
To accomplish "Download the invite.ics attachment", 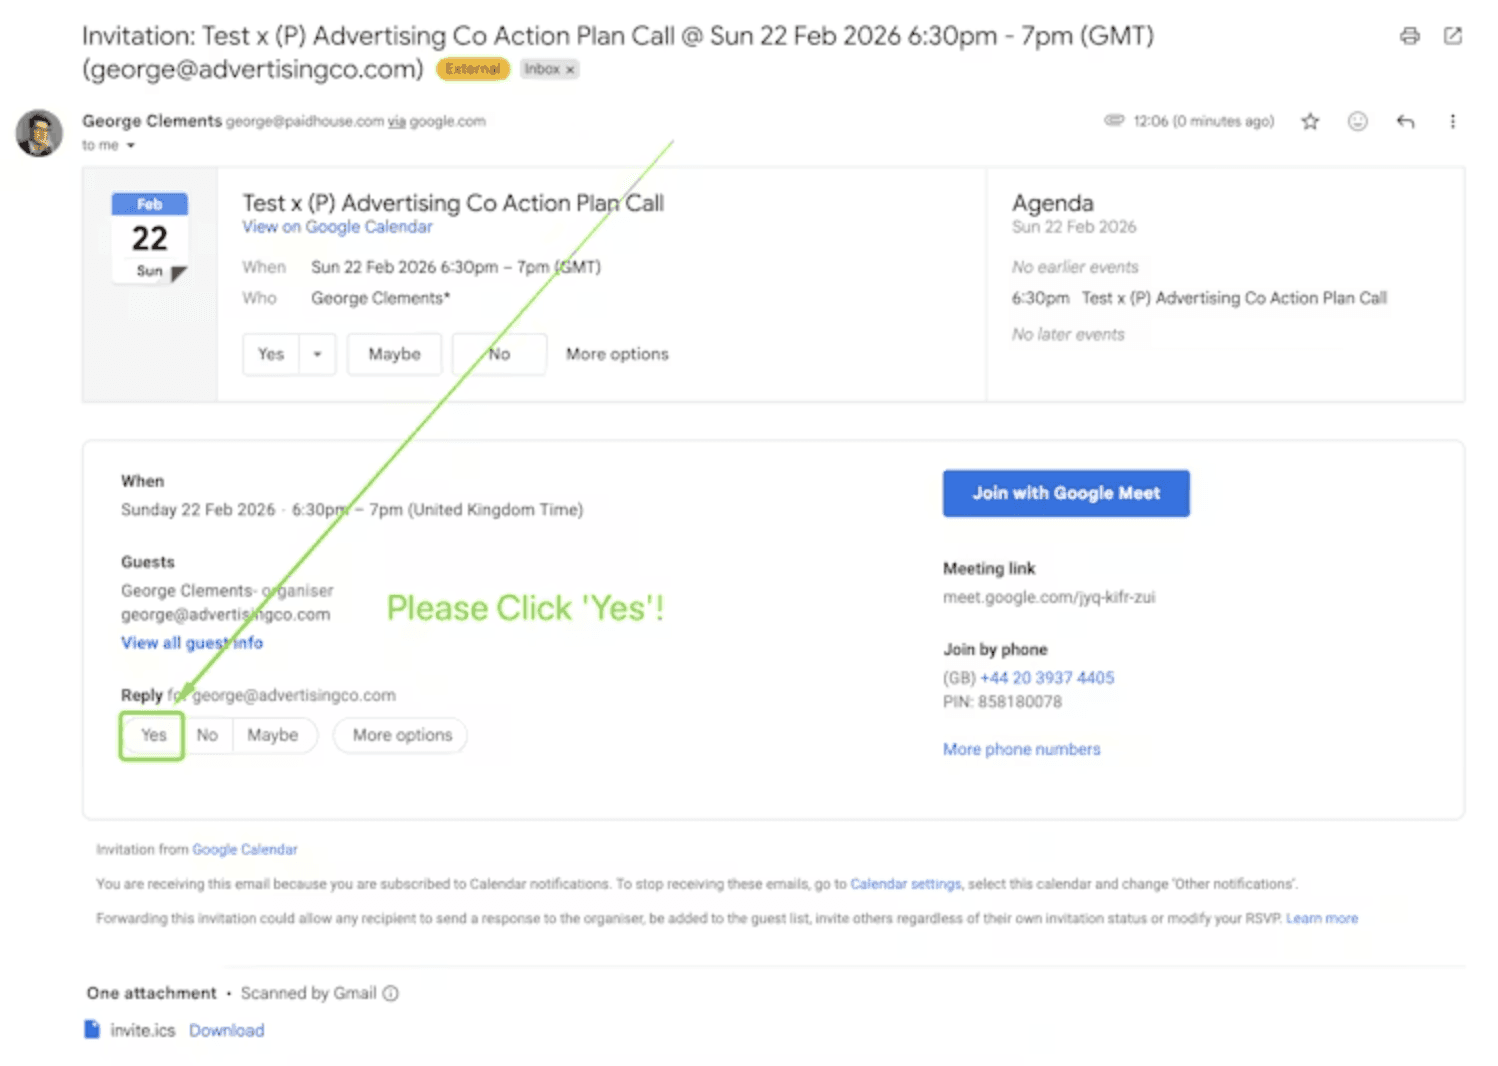I will pos(226,1030).
